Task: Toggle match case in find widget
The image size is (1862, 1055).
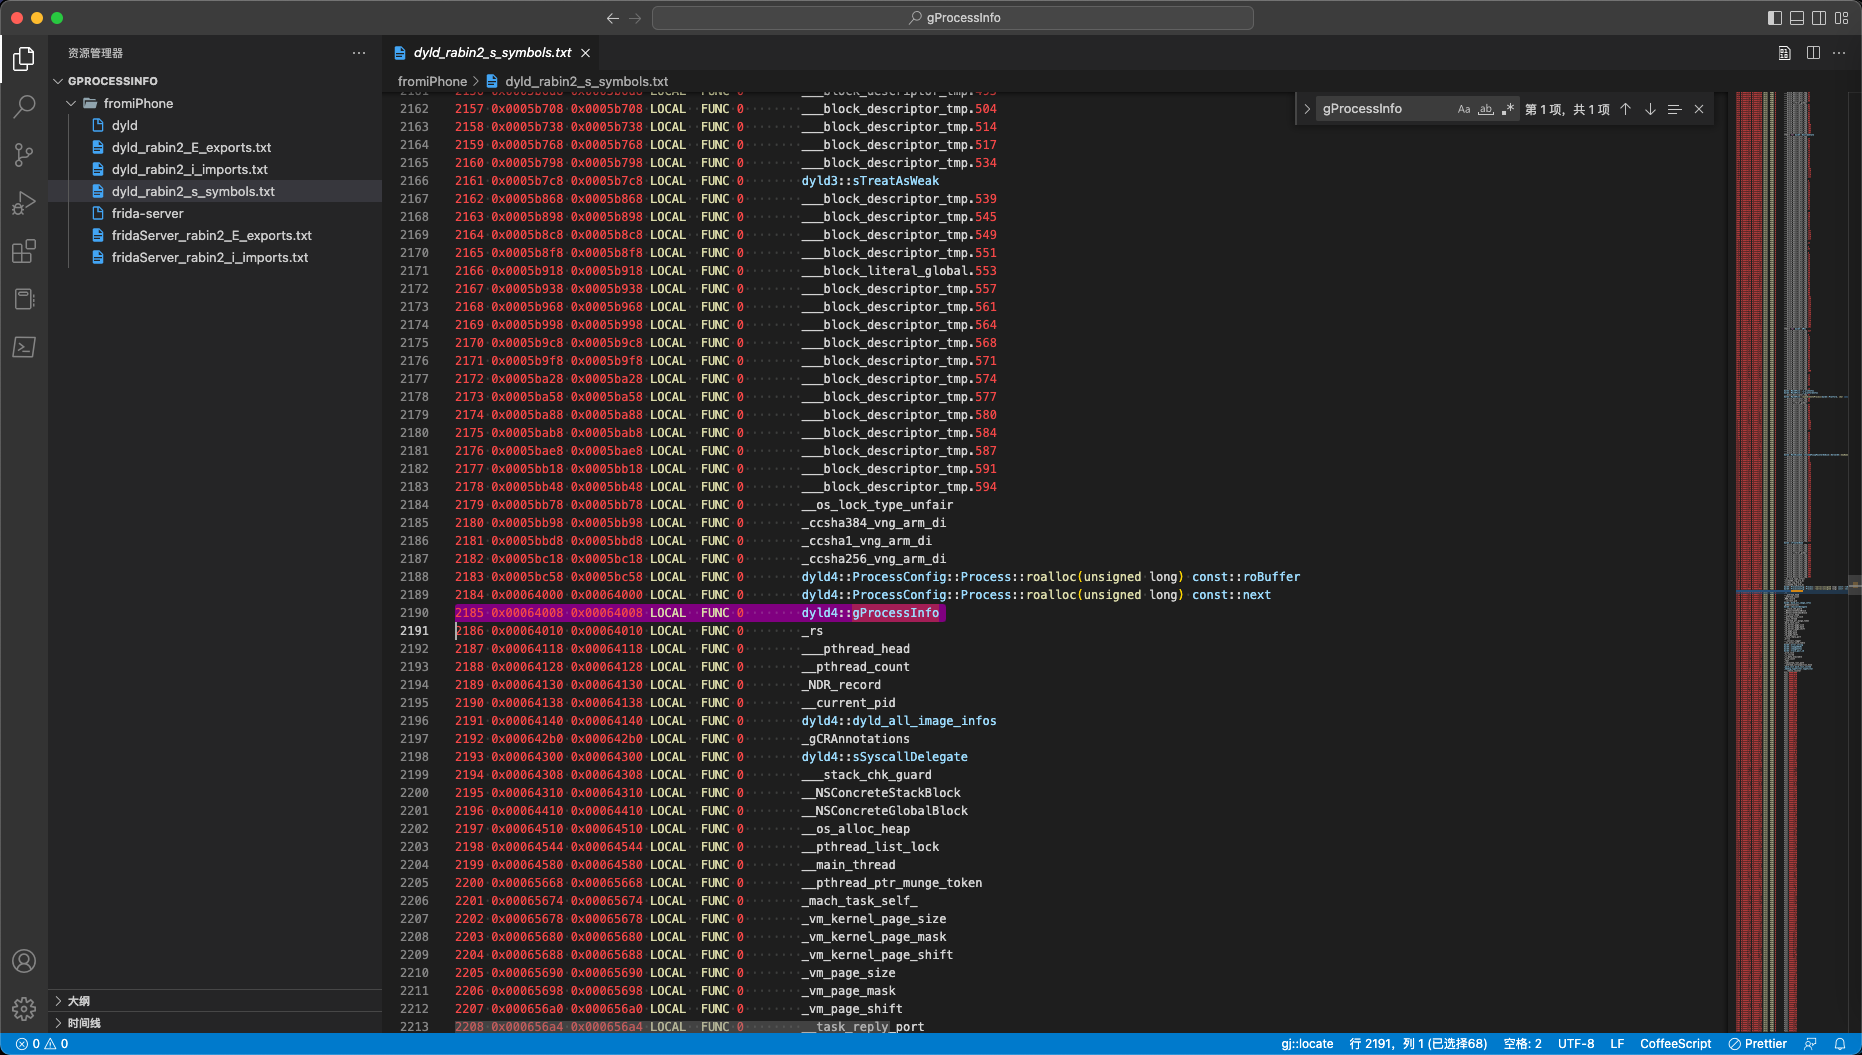Action: click(x=1464, y=109)
